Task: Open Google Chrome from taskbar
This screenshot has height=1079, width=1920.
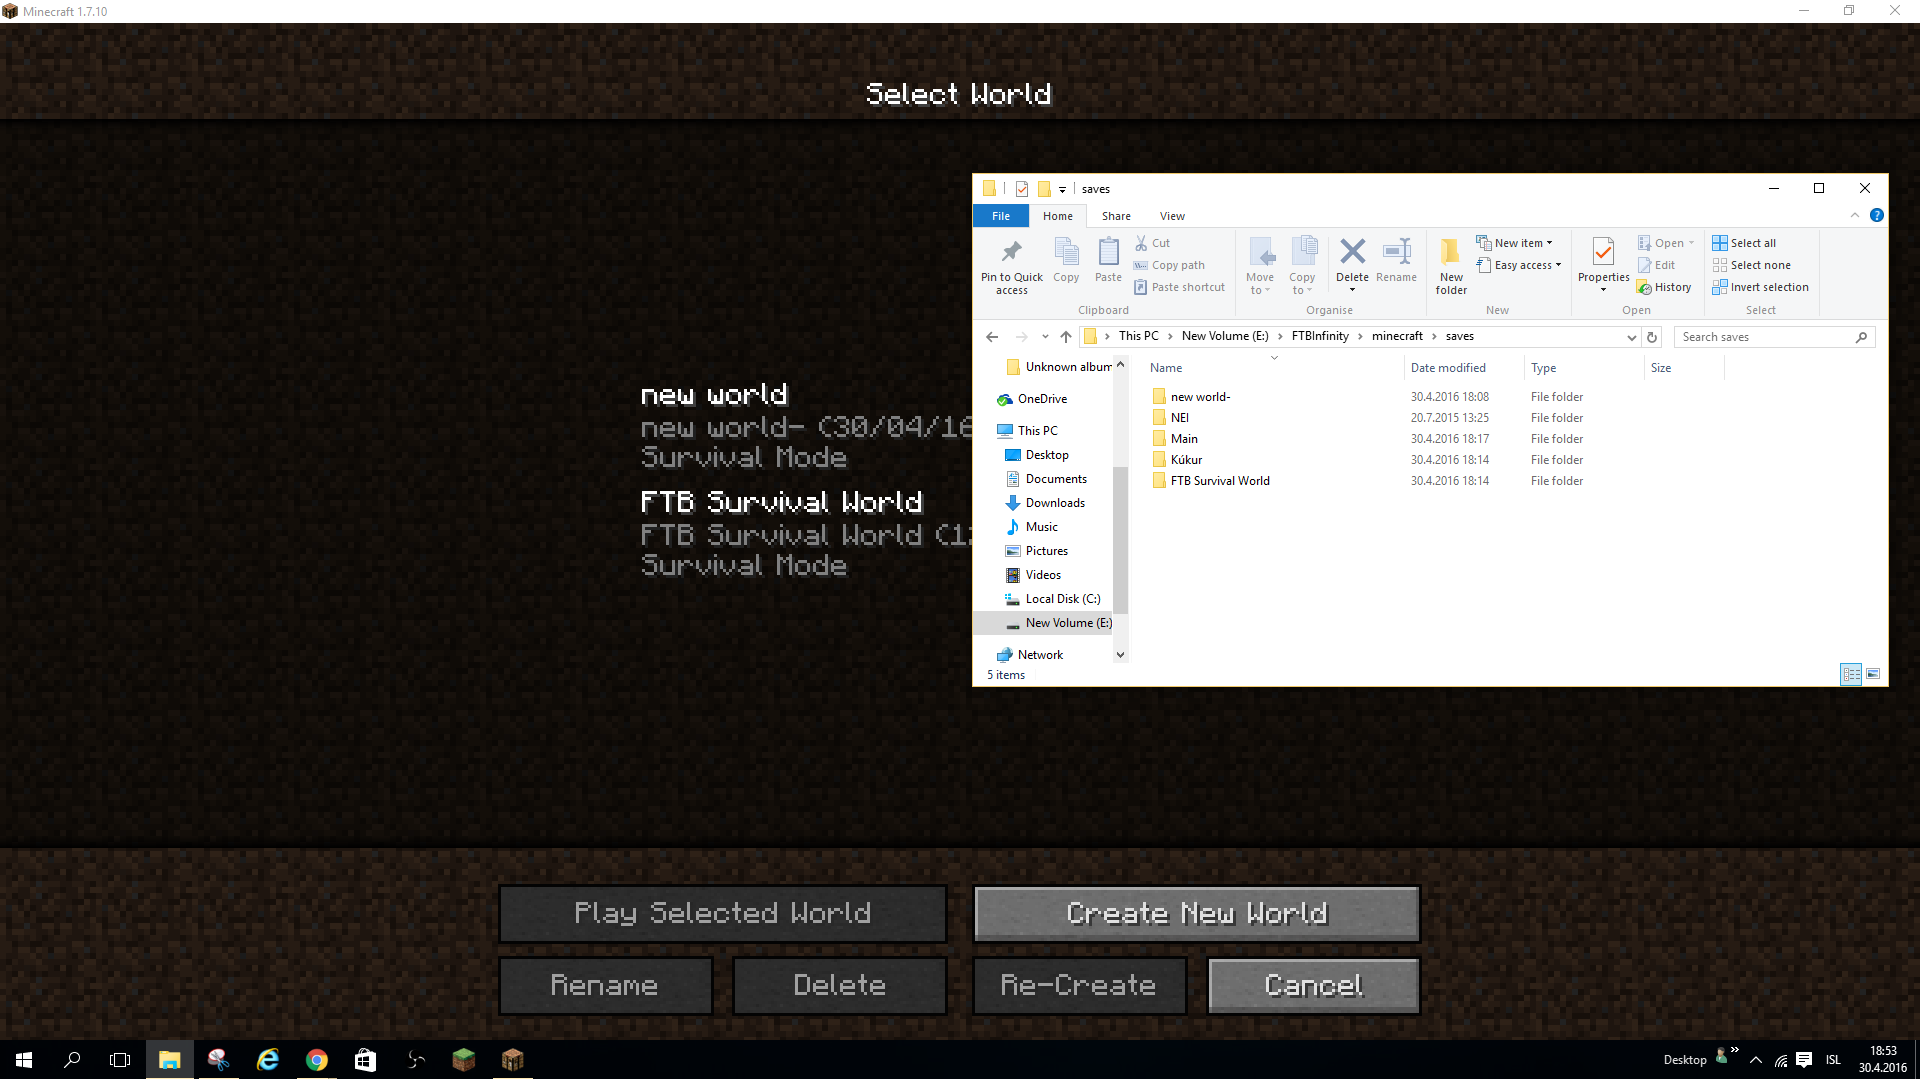Action: pyautogui.click(x=316, y=1060)
